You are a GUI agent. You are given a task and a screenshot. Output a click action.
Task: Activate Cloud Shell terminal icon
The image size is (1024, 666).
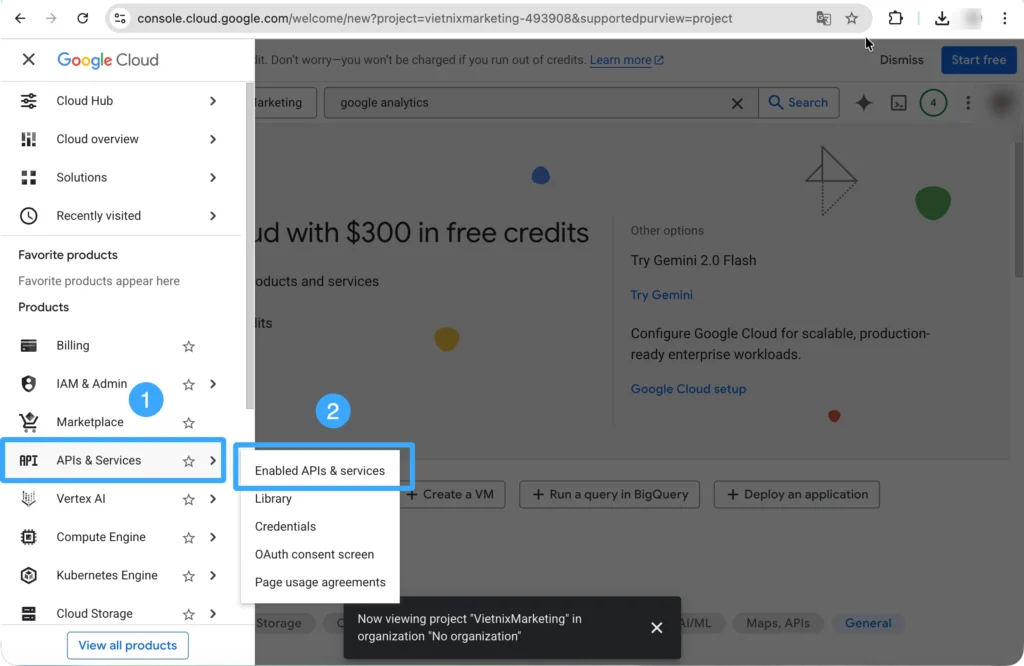pyautogui.click(x=899, y=103)
